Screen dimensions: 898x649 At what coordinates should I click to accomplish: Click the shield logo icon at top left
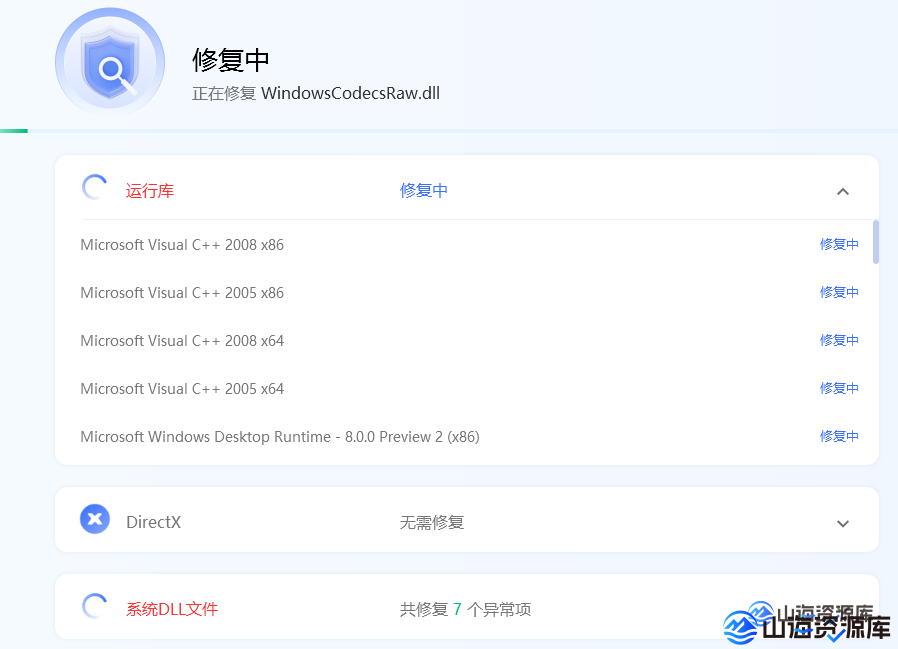point(110,61)
